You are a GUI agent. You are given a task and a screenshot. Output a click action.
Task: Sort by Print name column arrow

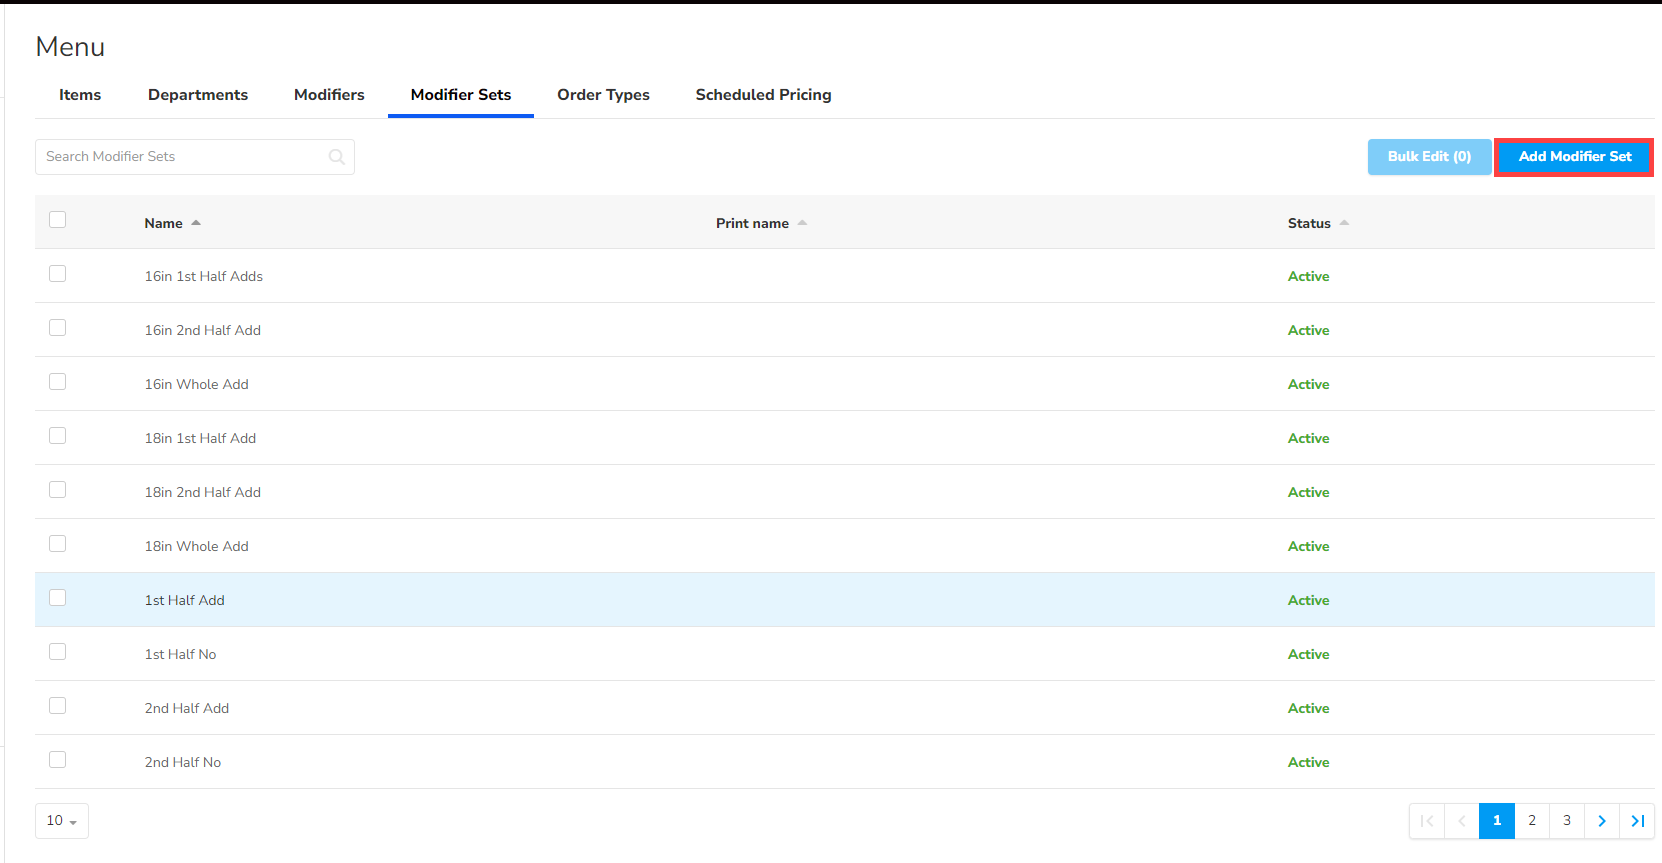(x=802, y=223)
